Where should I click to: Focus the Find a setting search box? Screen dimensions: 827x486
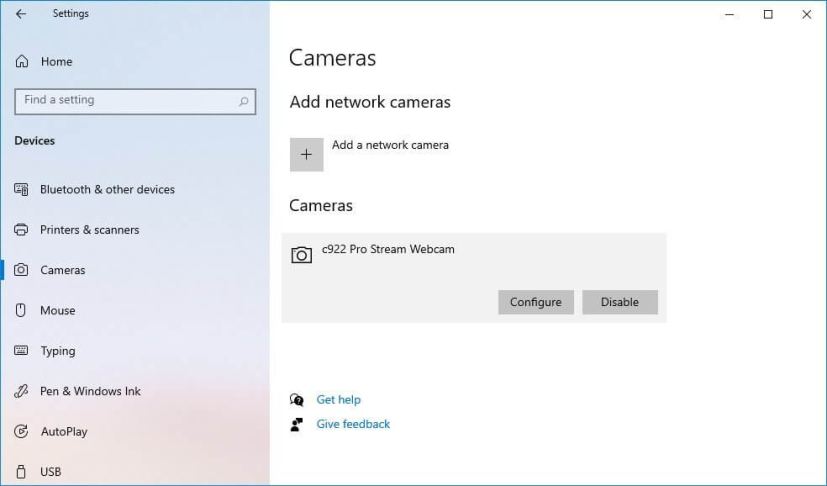[x=135, y=101]
